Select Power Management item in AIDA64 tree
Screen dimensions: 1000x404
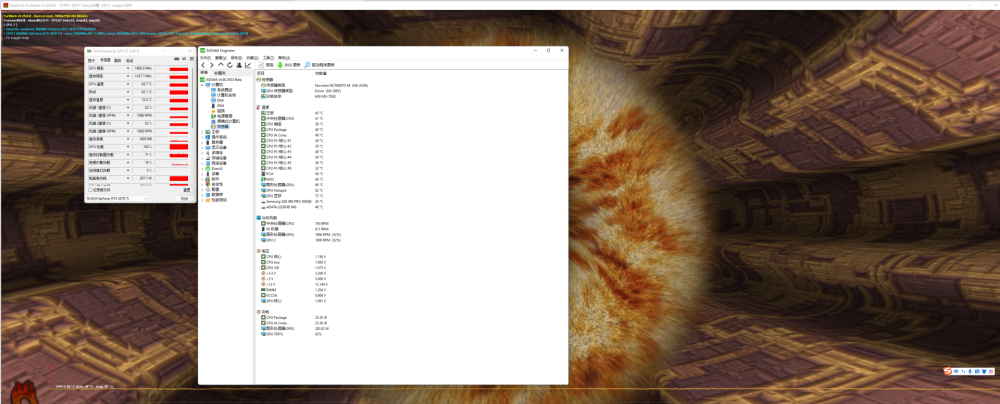point(222,116)
